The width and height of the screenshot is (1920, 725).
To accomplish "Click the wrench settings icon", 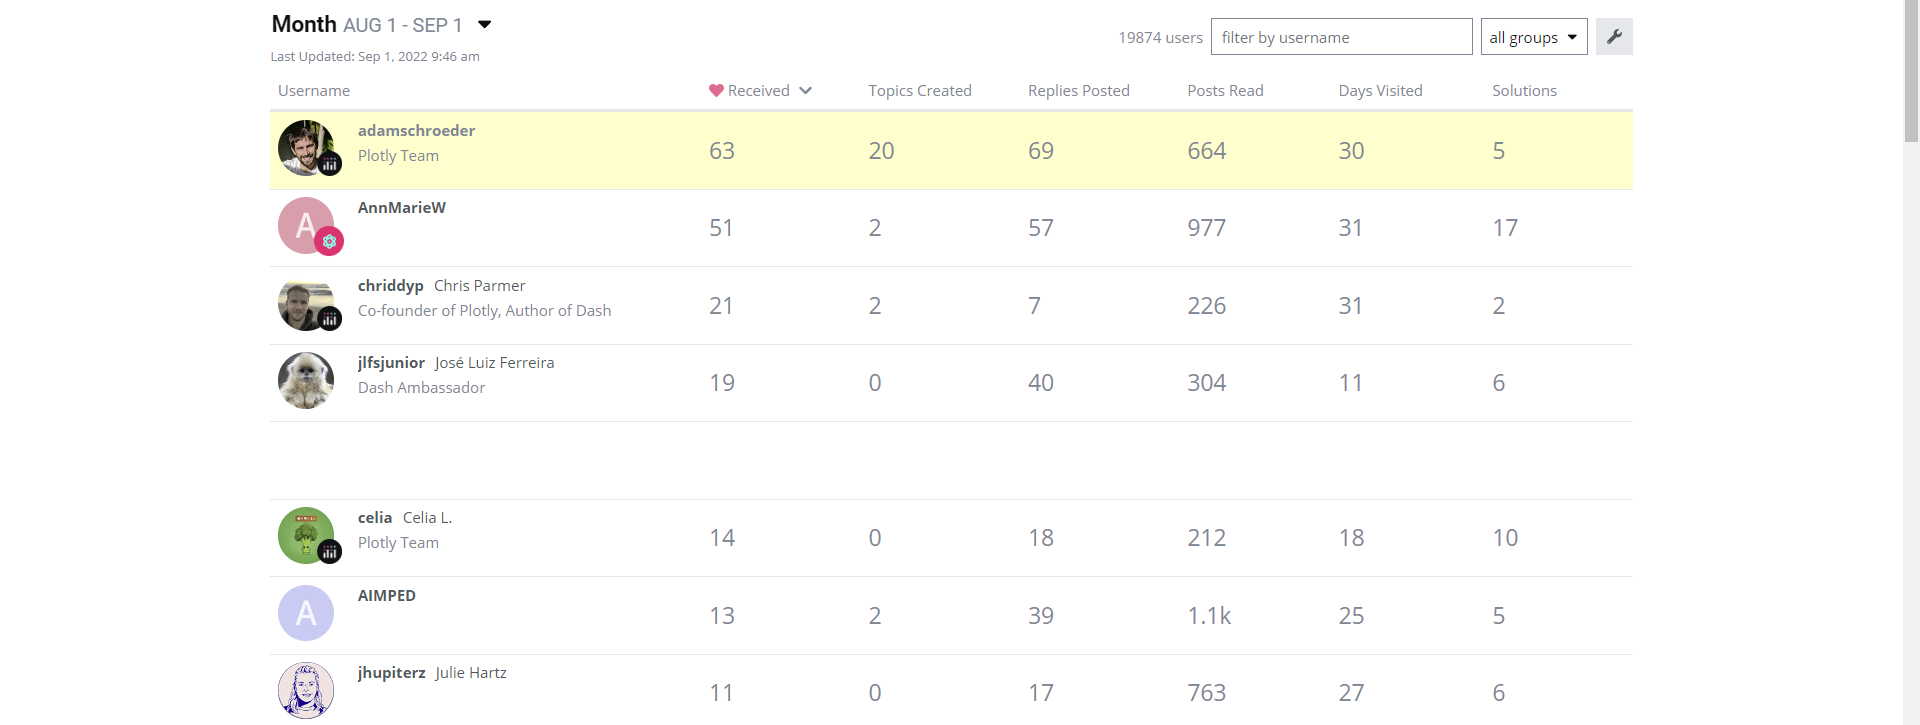I will 1613,37.
